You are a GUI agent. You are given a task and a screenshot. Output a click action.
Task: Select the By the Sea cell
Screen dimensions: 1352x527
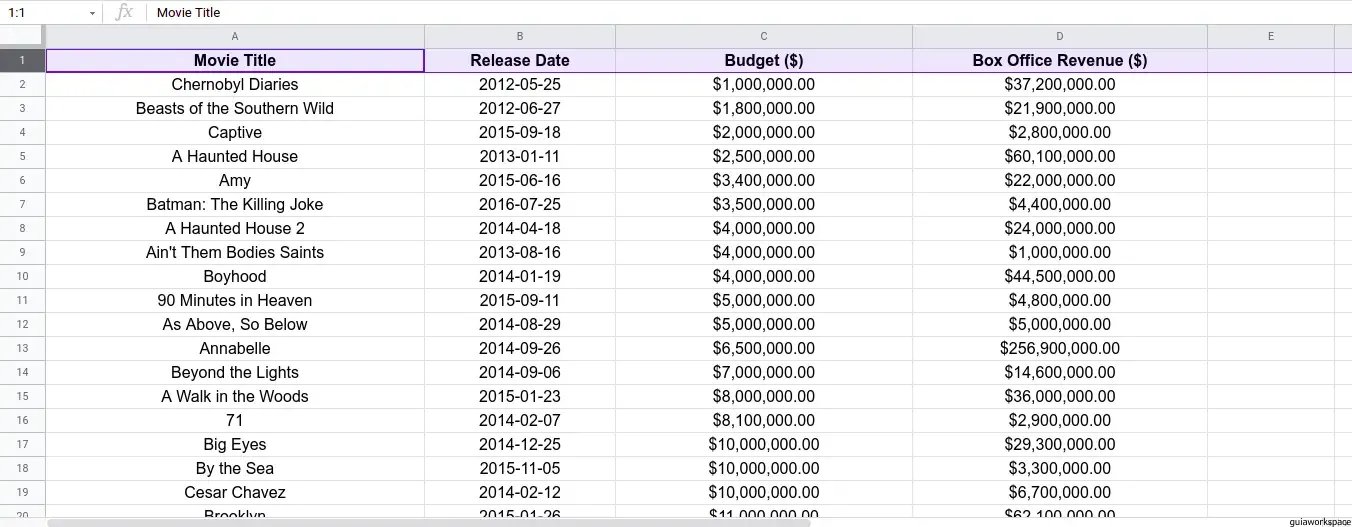click(x=235, y=468)
